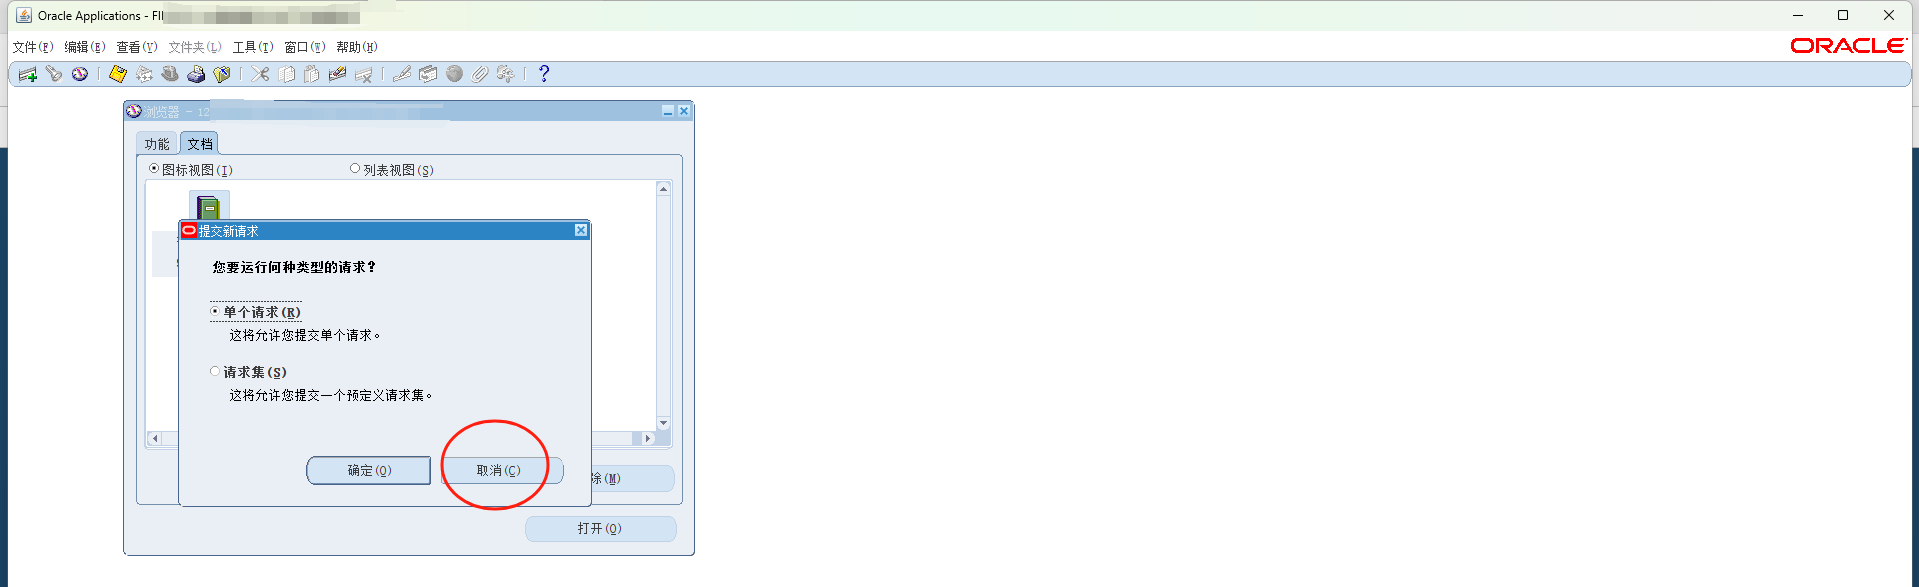This screenshot has width=1919, height=587.
Task: Click the Attachments paperclip icon
Action: (x=480, y=74)
